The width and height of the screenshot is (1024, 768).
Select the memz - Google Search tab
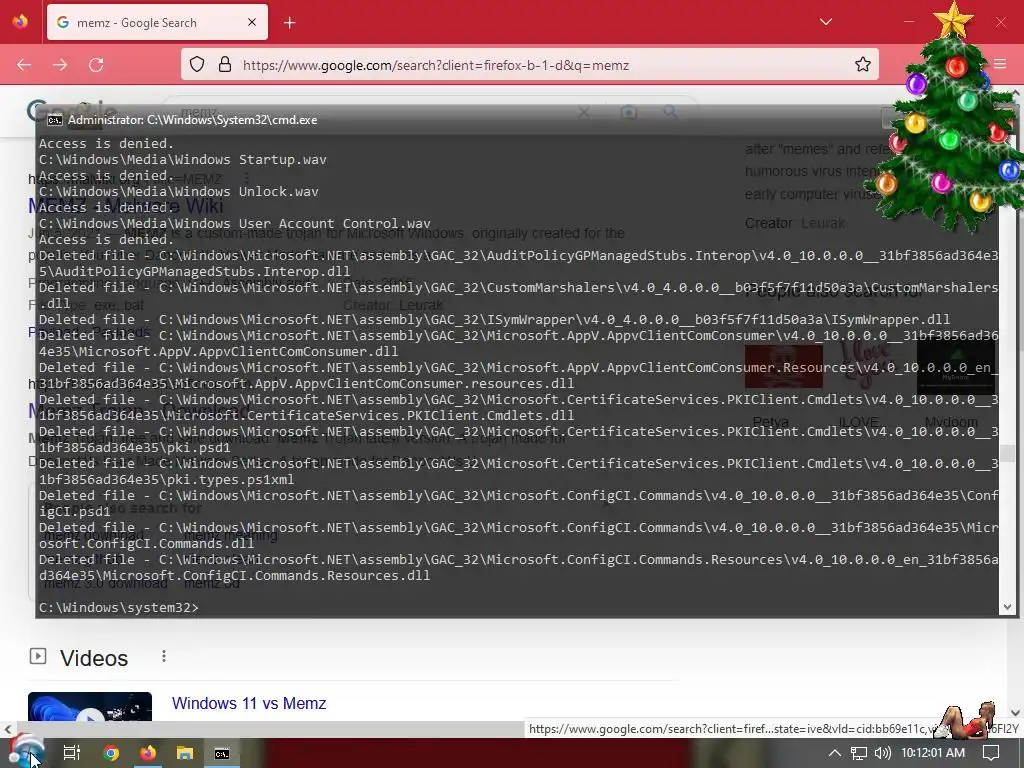click(157, 22)
